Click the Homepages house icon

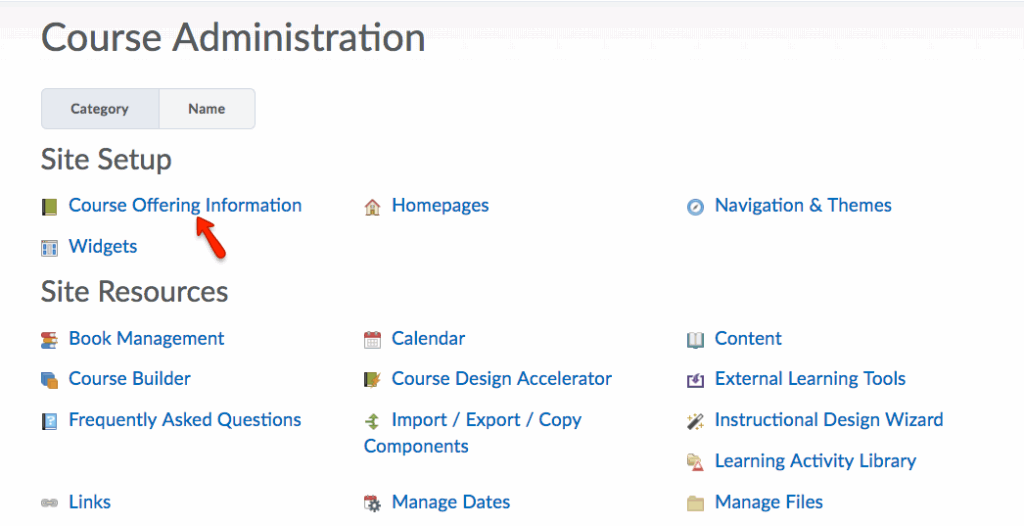click(372, 207)
